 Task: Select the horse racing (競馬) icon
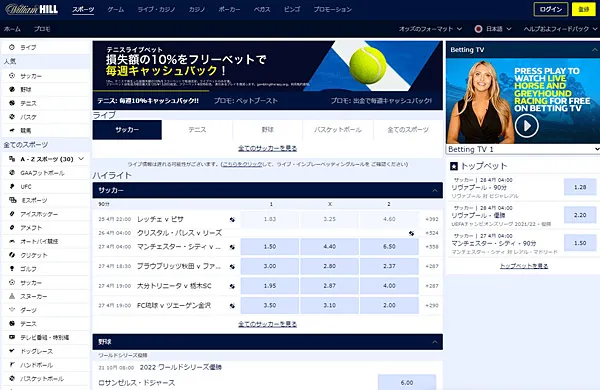click(x=12, y=130)
